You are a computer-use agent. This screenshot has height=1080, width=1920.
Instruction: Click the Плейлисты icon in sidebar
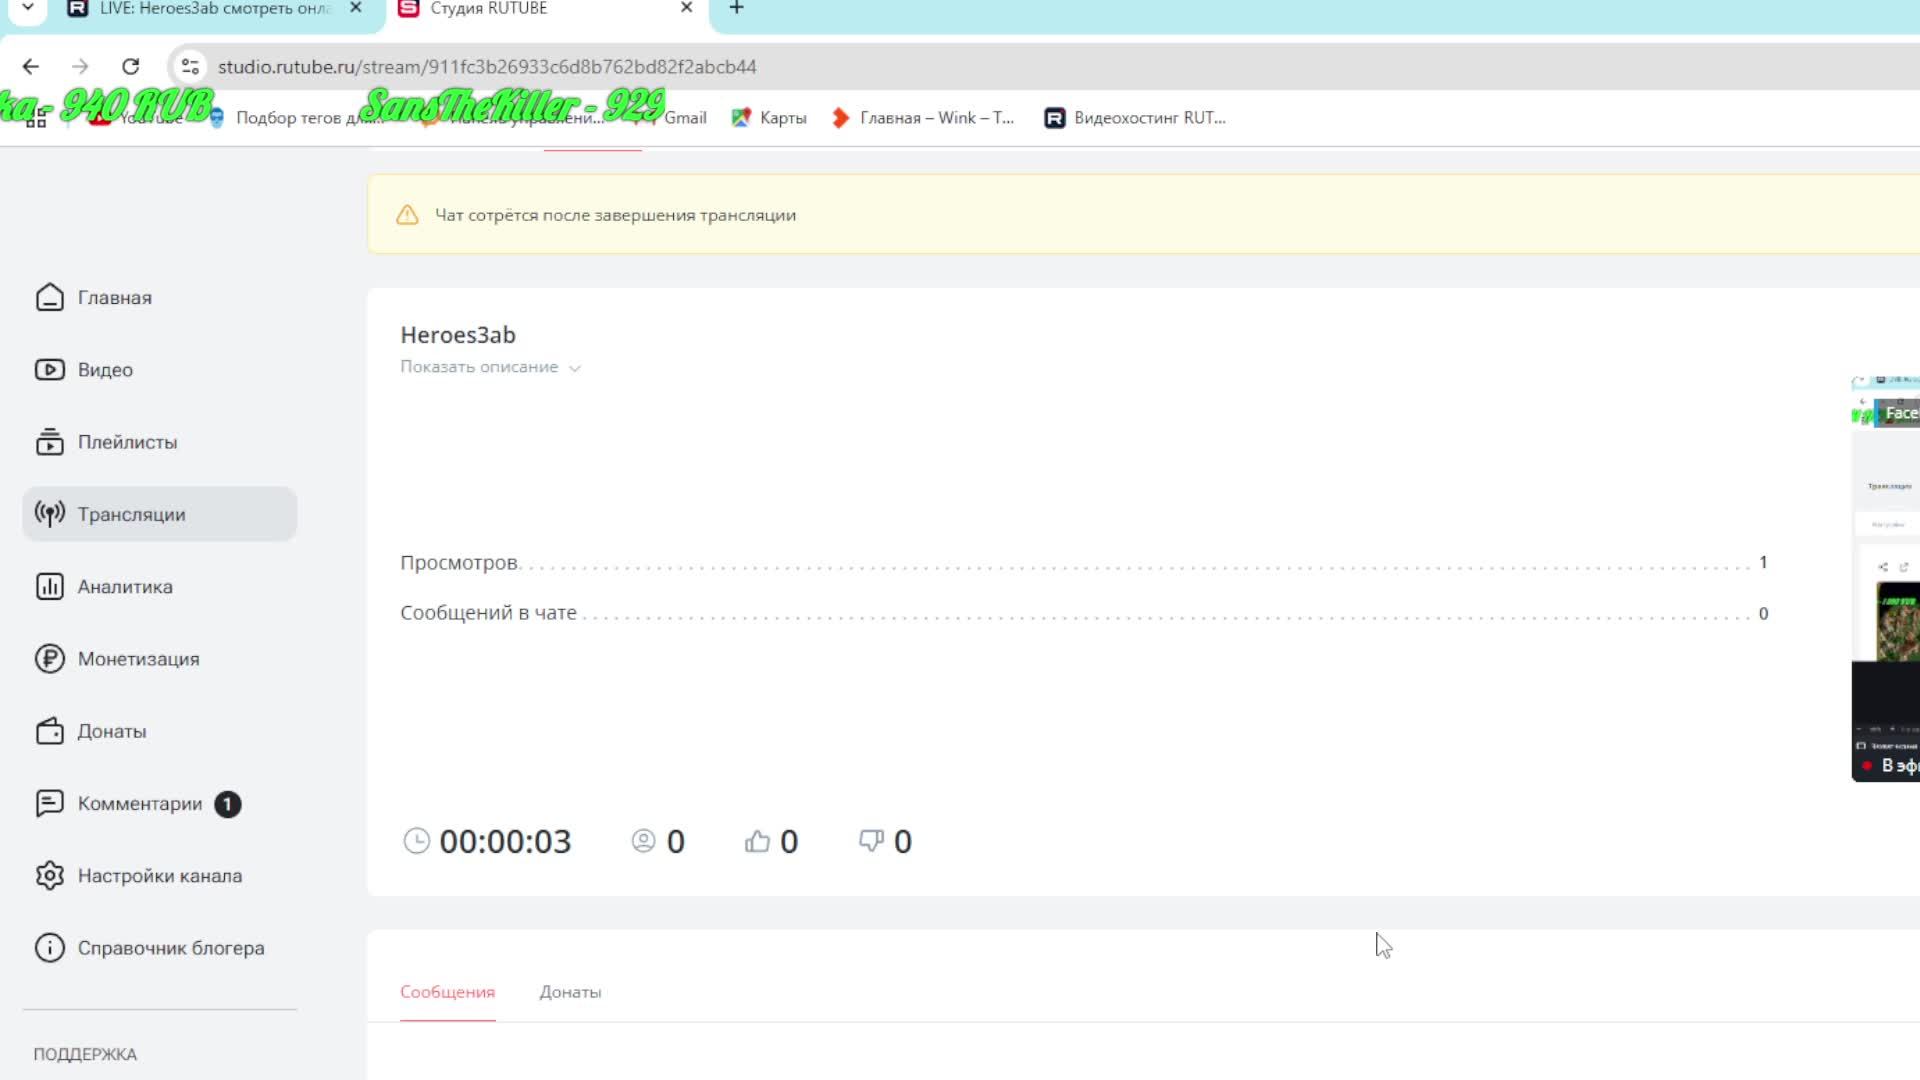(x=49, y=442)
